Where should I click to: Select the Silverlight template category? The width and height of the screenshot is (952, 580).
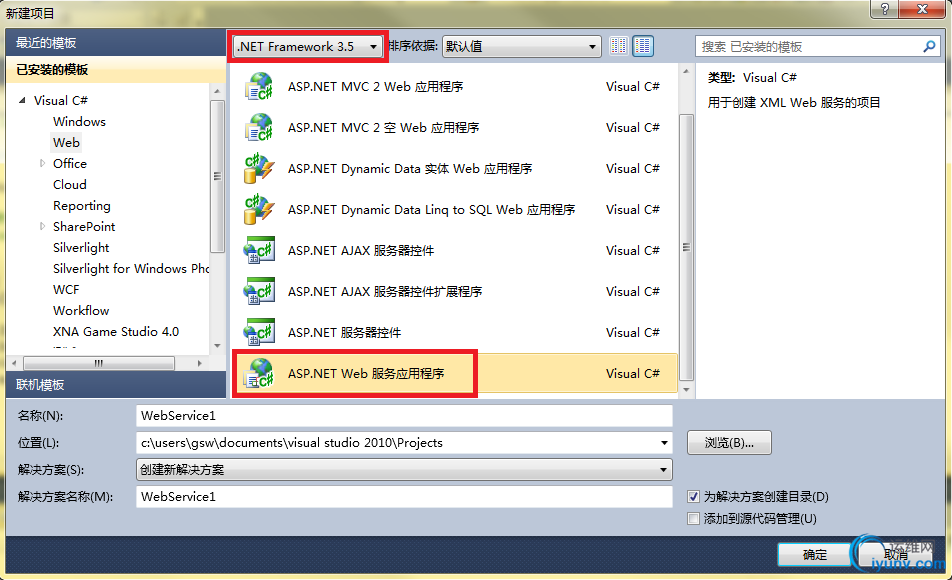coord(81,248)
